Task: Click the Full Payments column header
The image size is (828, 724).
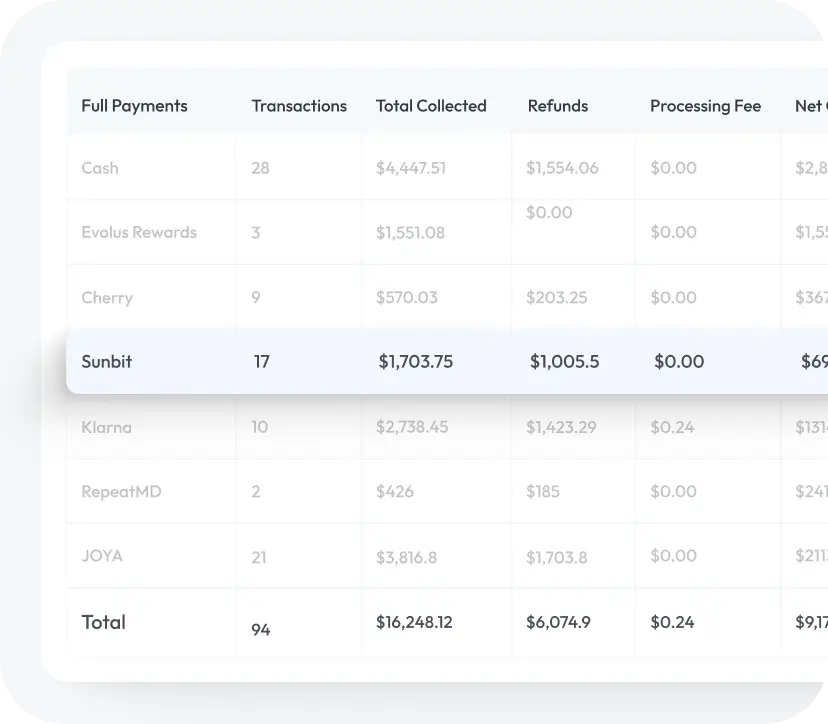Action: point(134,106)
